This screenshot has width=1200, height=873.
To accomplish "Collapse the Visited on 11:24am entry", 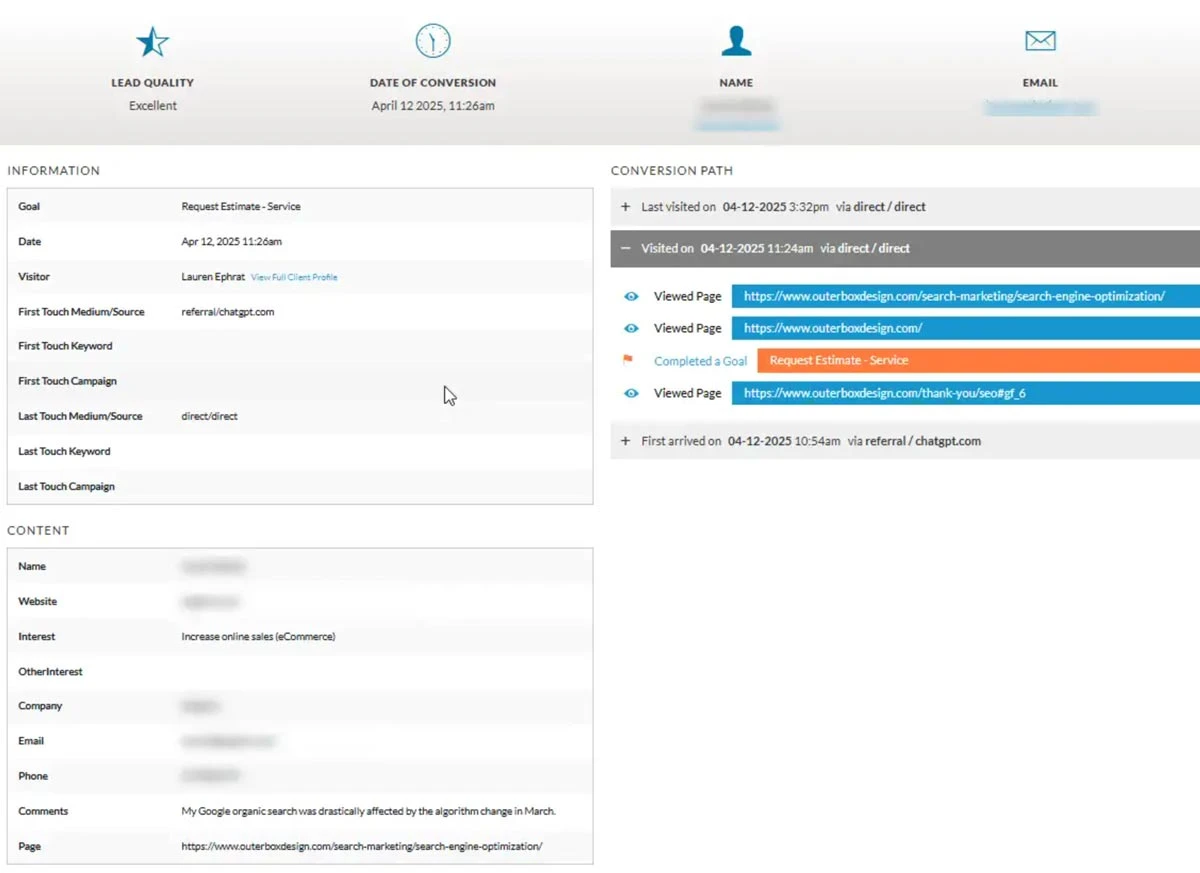I will coord(626,249).
